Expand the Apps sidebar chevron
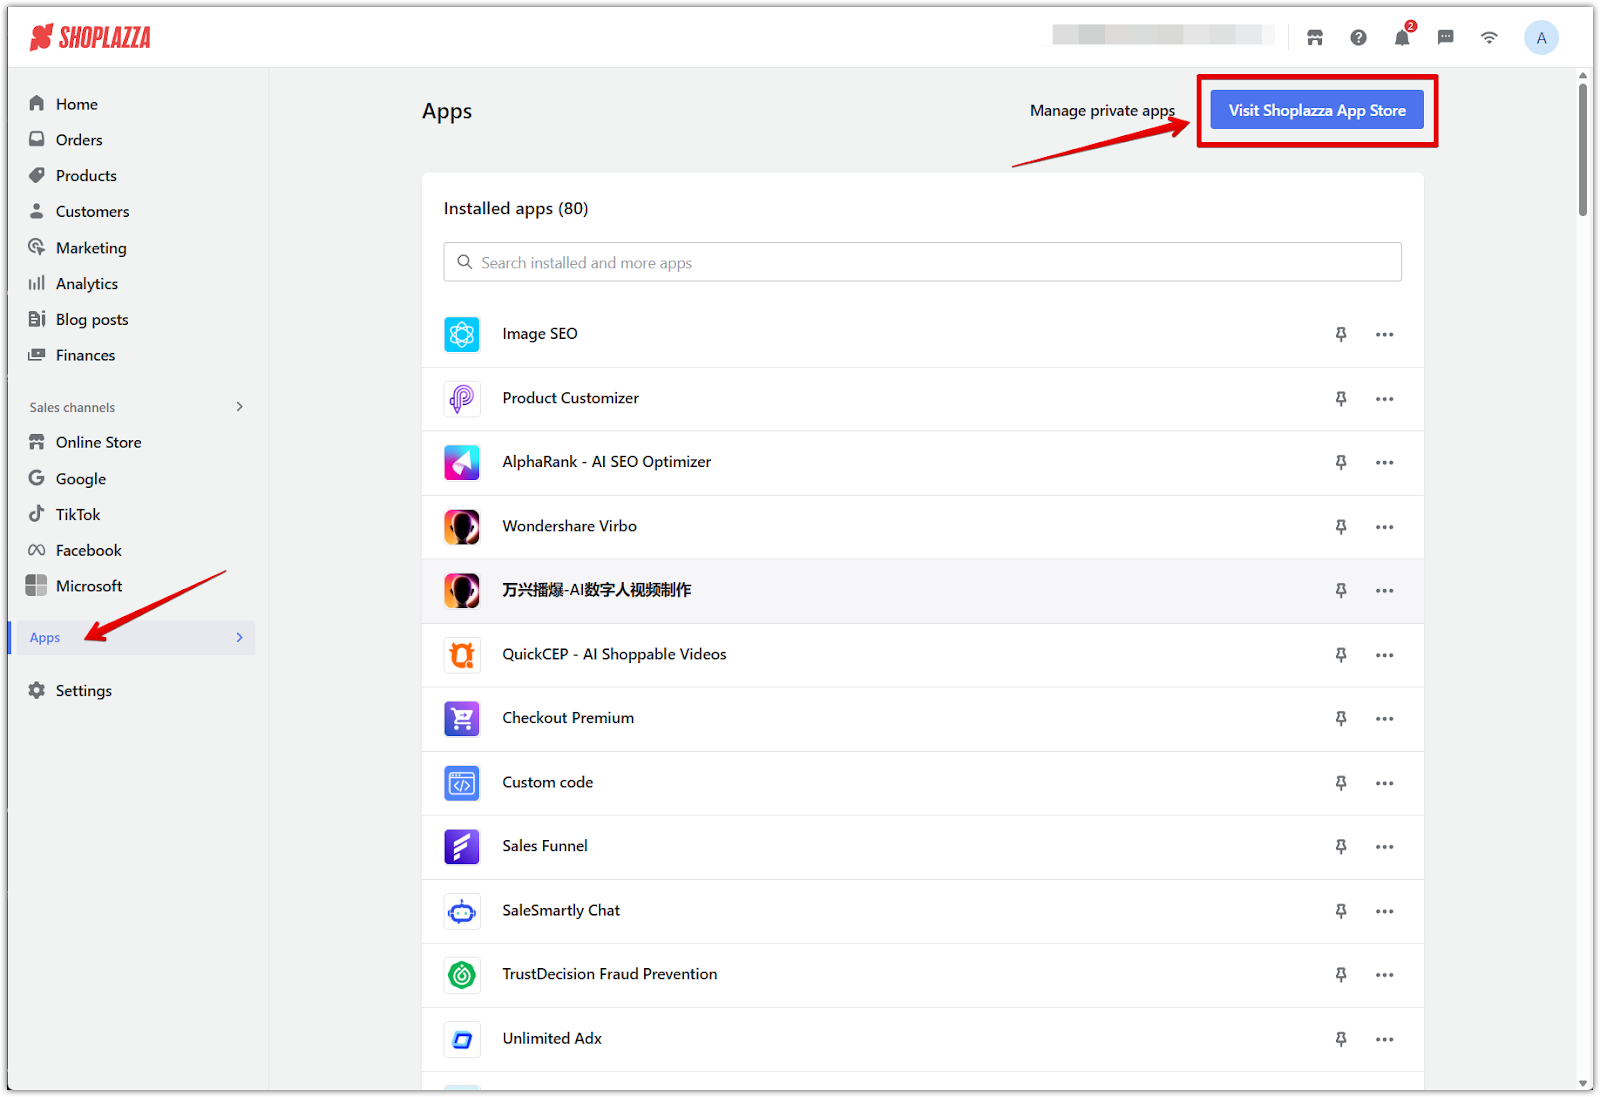1600x1097 pixels. pos(239,637)
